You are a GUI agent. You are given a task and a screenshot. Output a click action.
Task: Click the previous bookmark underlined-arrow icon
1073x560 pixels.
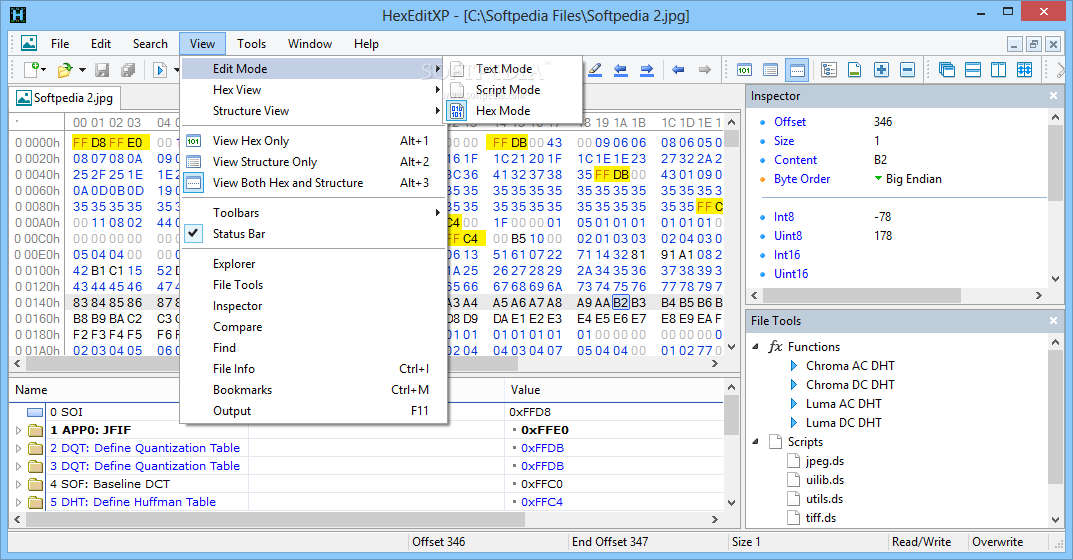(621, 69)
